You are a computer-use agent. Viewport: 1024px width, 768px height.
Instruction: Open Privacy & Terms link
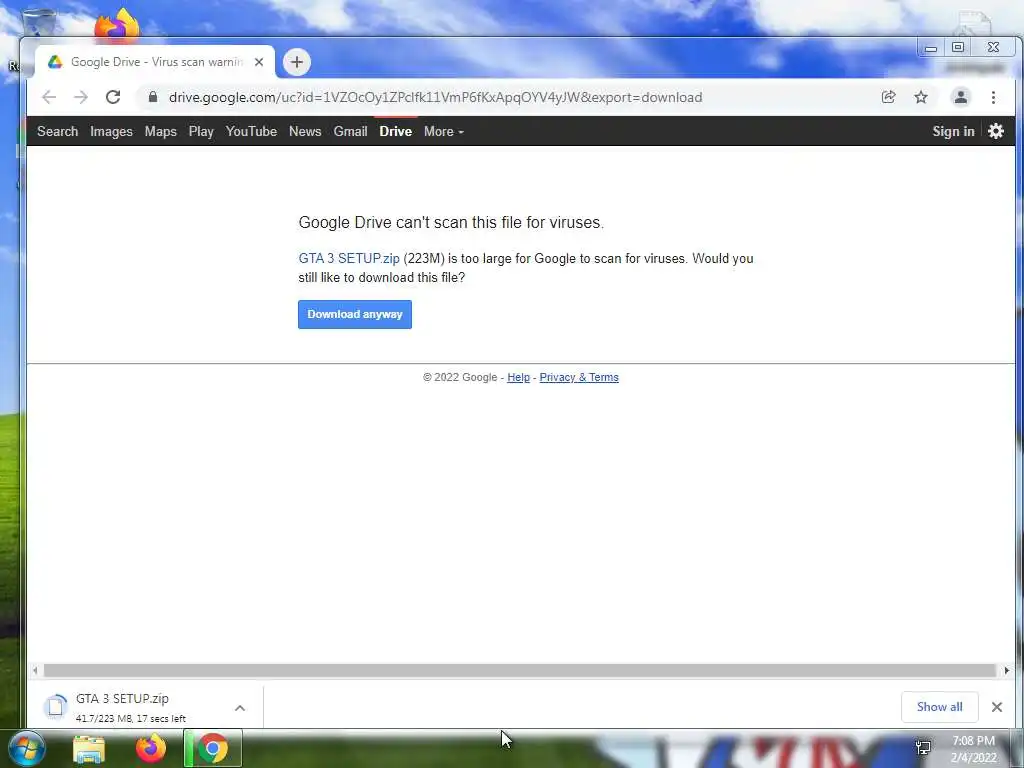pos(579,377)
